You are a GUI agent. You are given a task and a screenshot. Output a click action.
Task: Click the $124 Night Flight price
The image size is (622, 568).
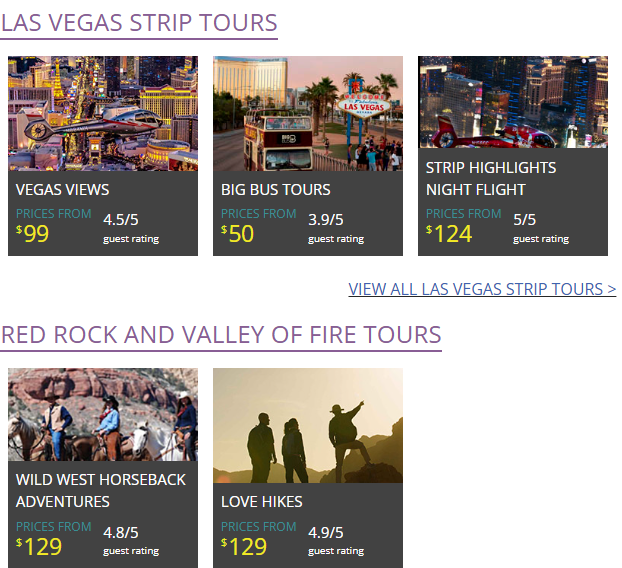[x=449, y=234]
